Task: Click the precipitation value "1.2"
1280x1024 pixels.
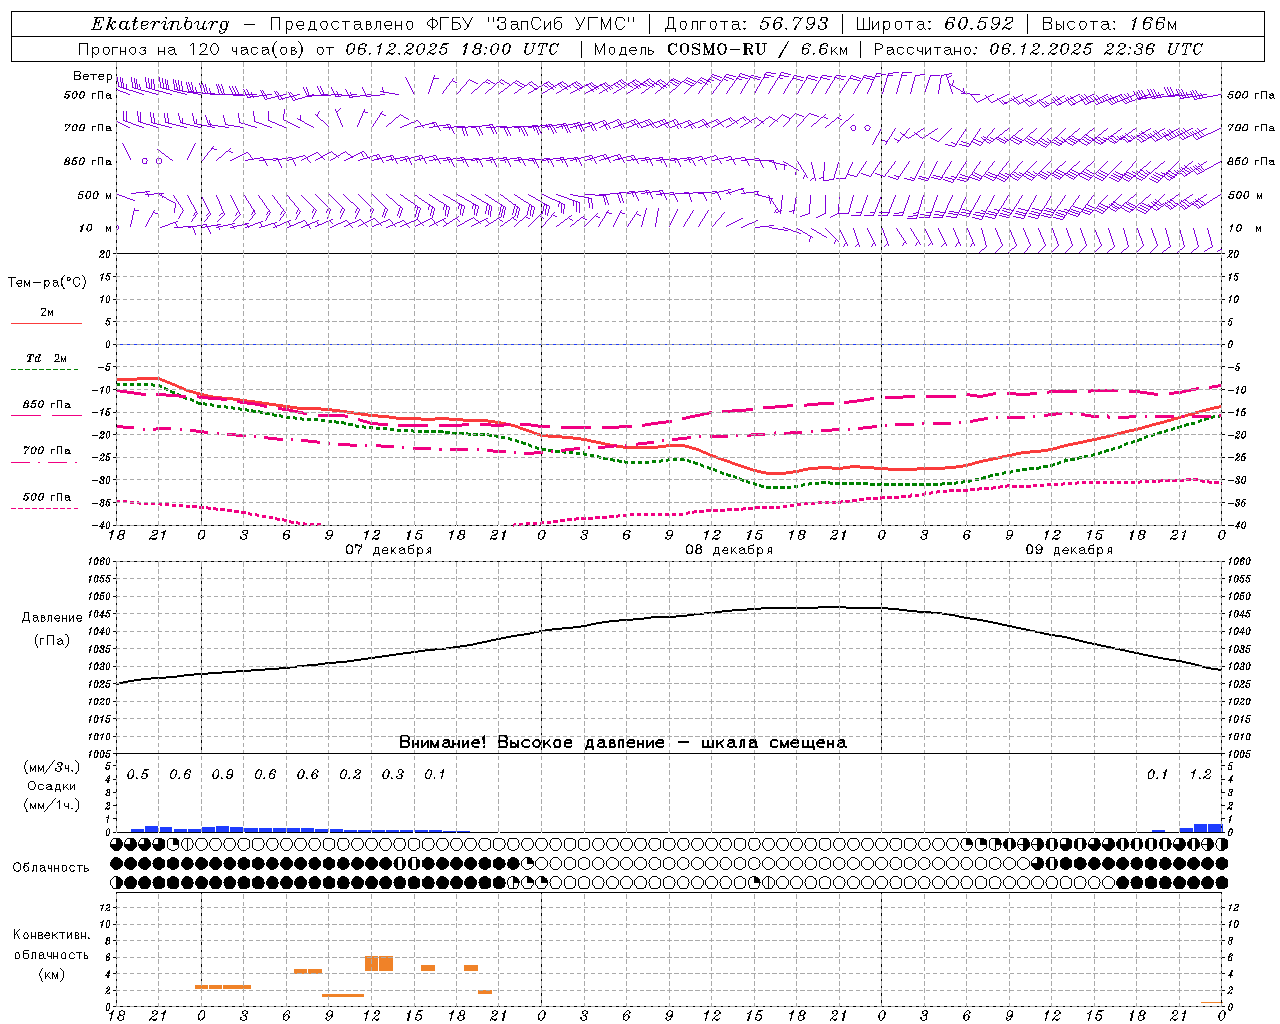Action: 1200,775
